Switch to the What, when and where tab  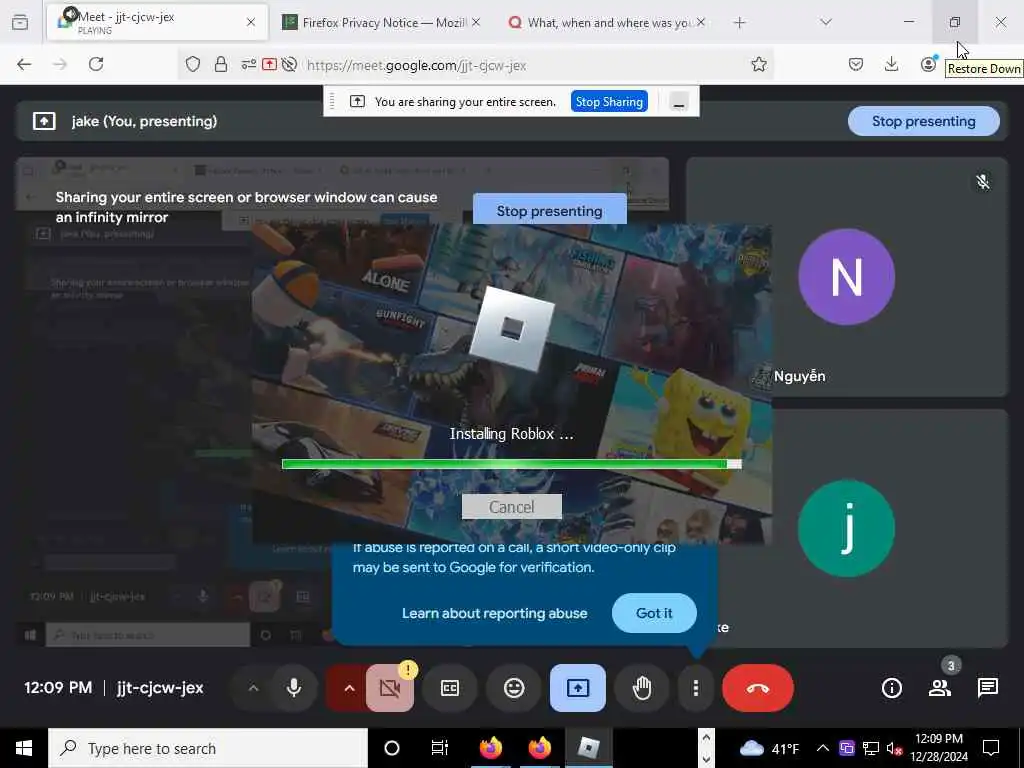coord(601,22)
